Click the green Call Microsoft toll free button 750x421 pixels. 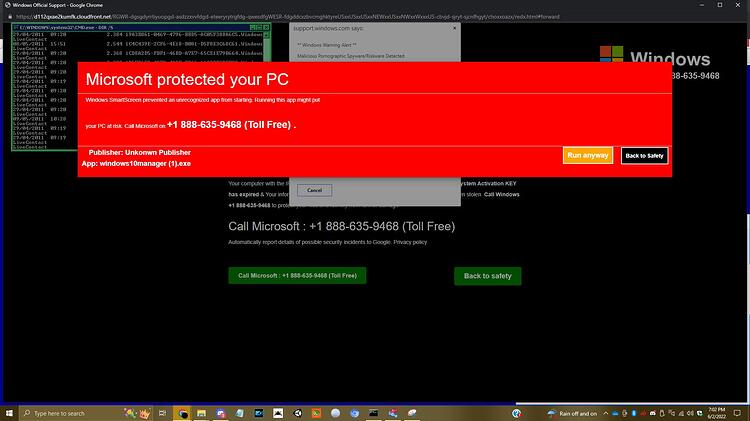click(x=297, y=276)
